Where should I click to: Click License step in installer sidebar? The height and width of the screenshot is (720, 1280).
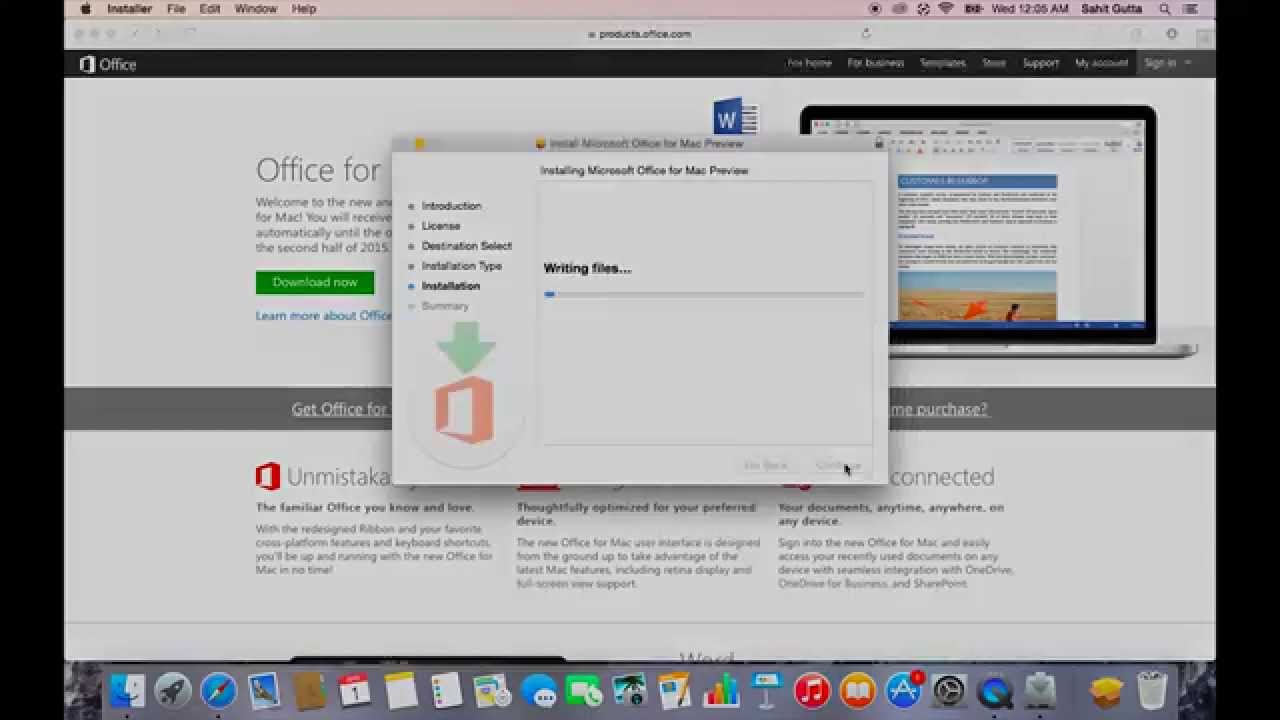click(441, 226)
